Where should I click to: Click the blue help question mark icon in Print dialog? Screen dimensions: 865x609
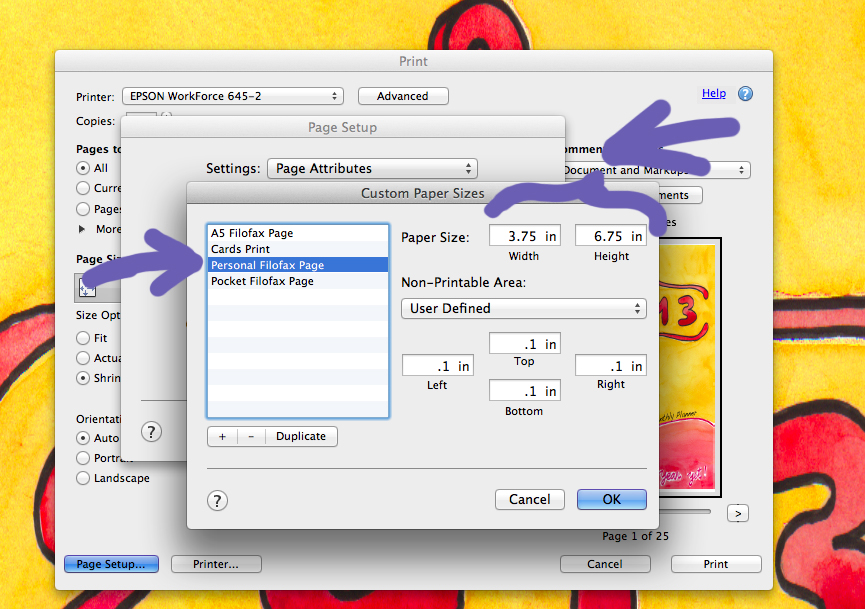tap(745, 94)
